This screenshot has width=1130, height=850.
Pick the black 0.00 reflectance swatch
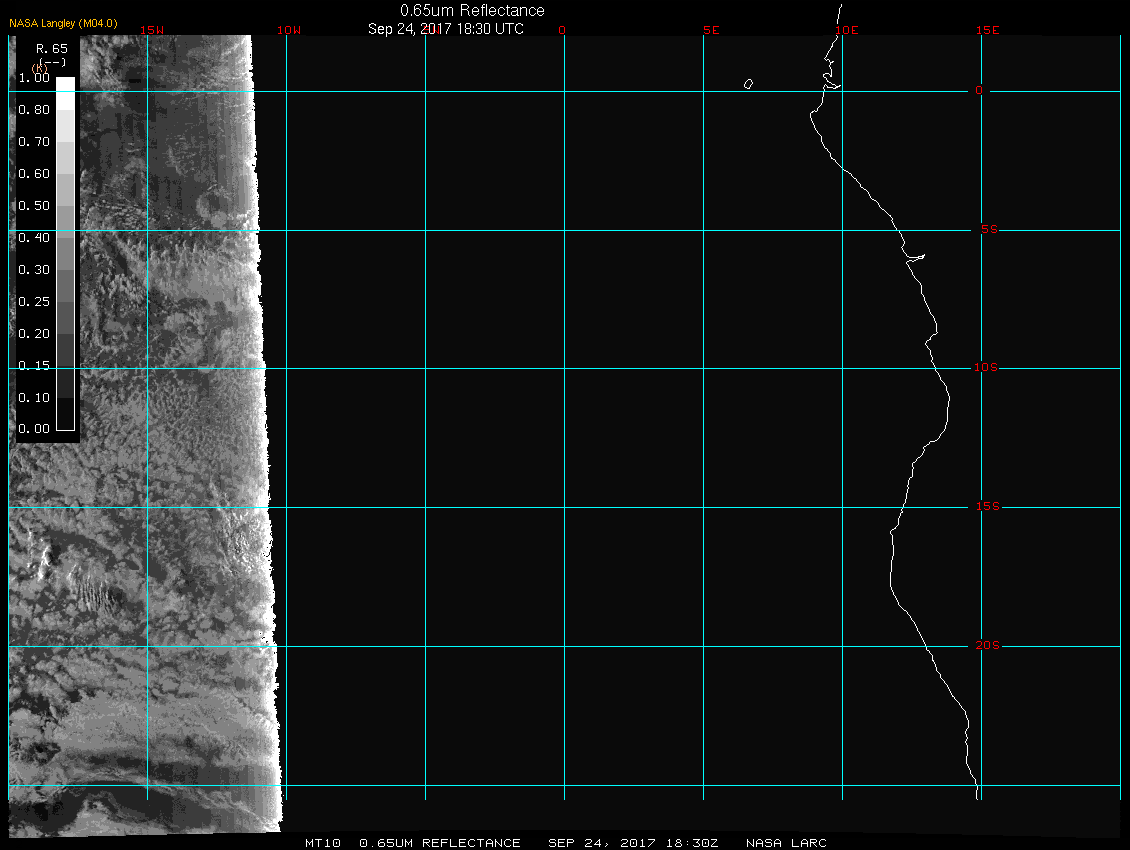(x=65, y=421)
